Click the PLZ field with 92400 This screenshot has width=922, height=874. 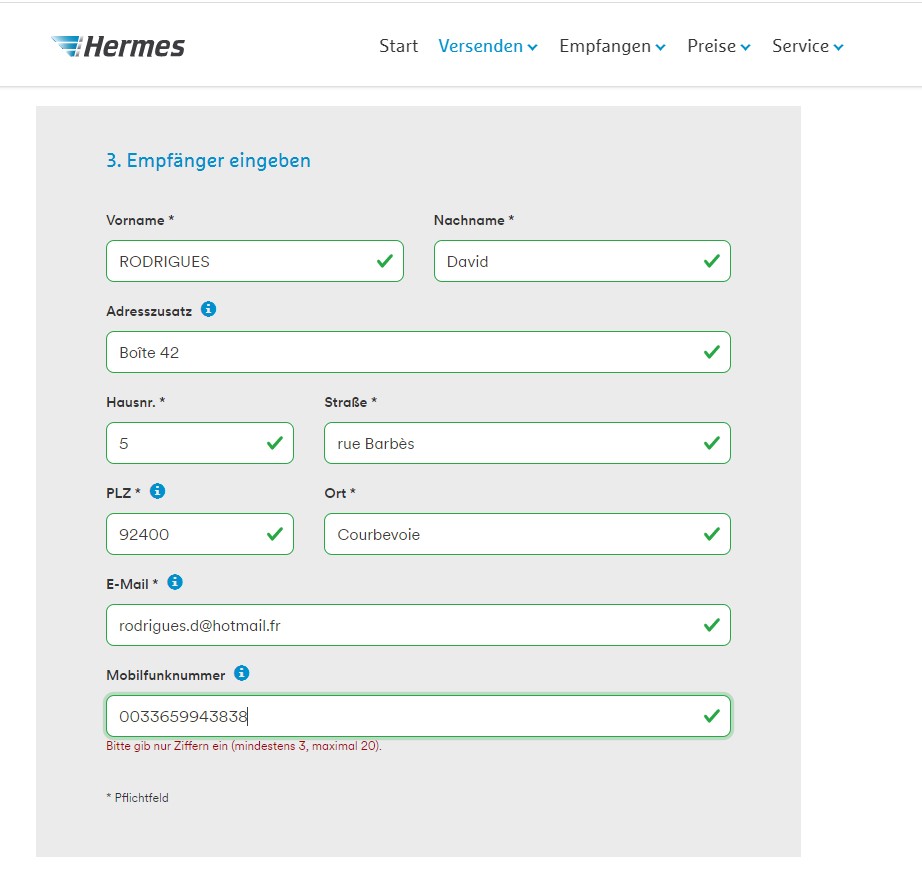coord(200,533)
